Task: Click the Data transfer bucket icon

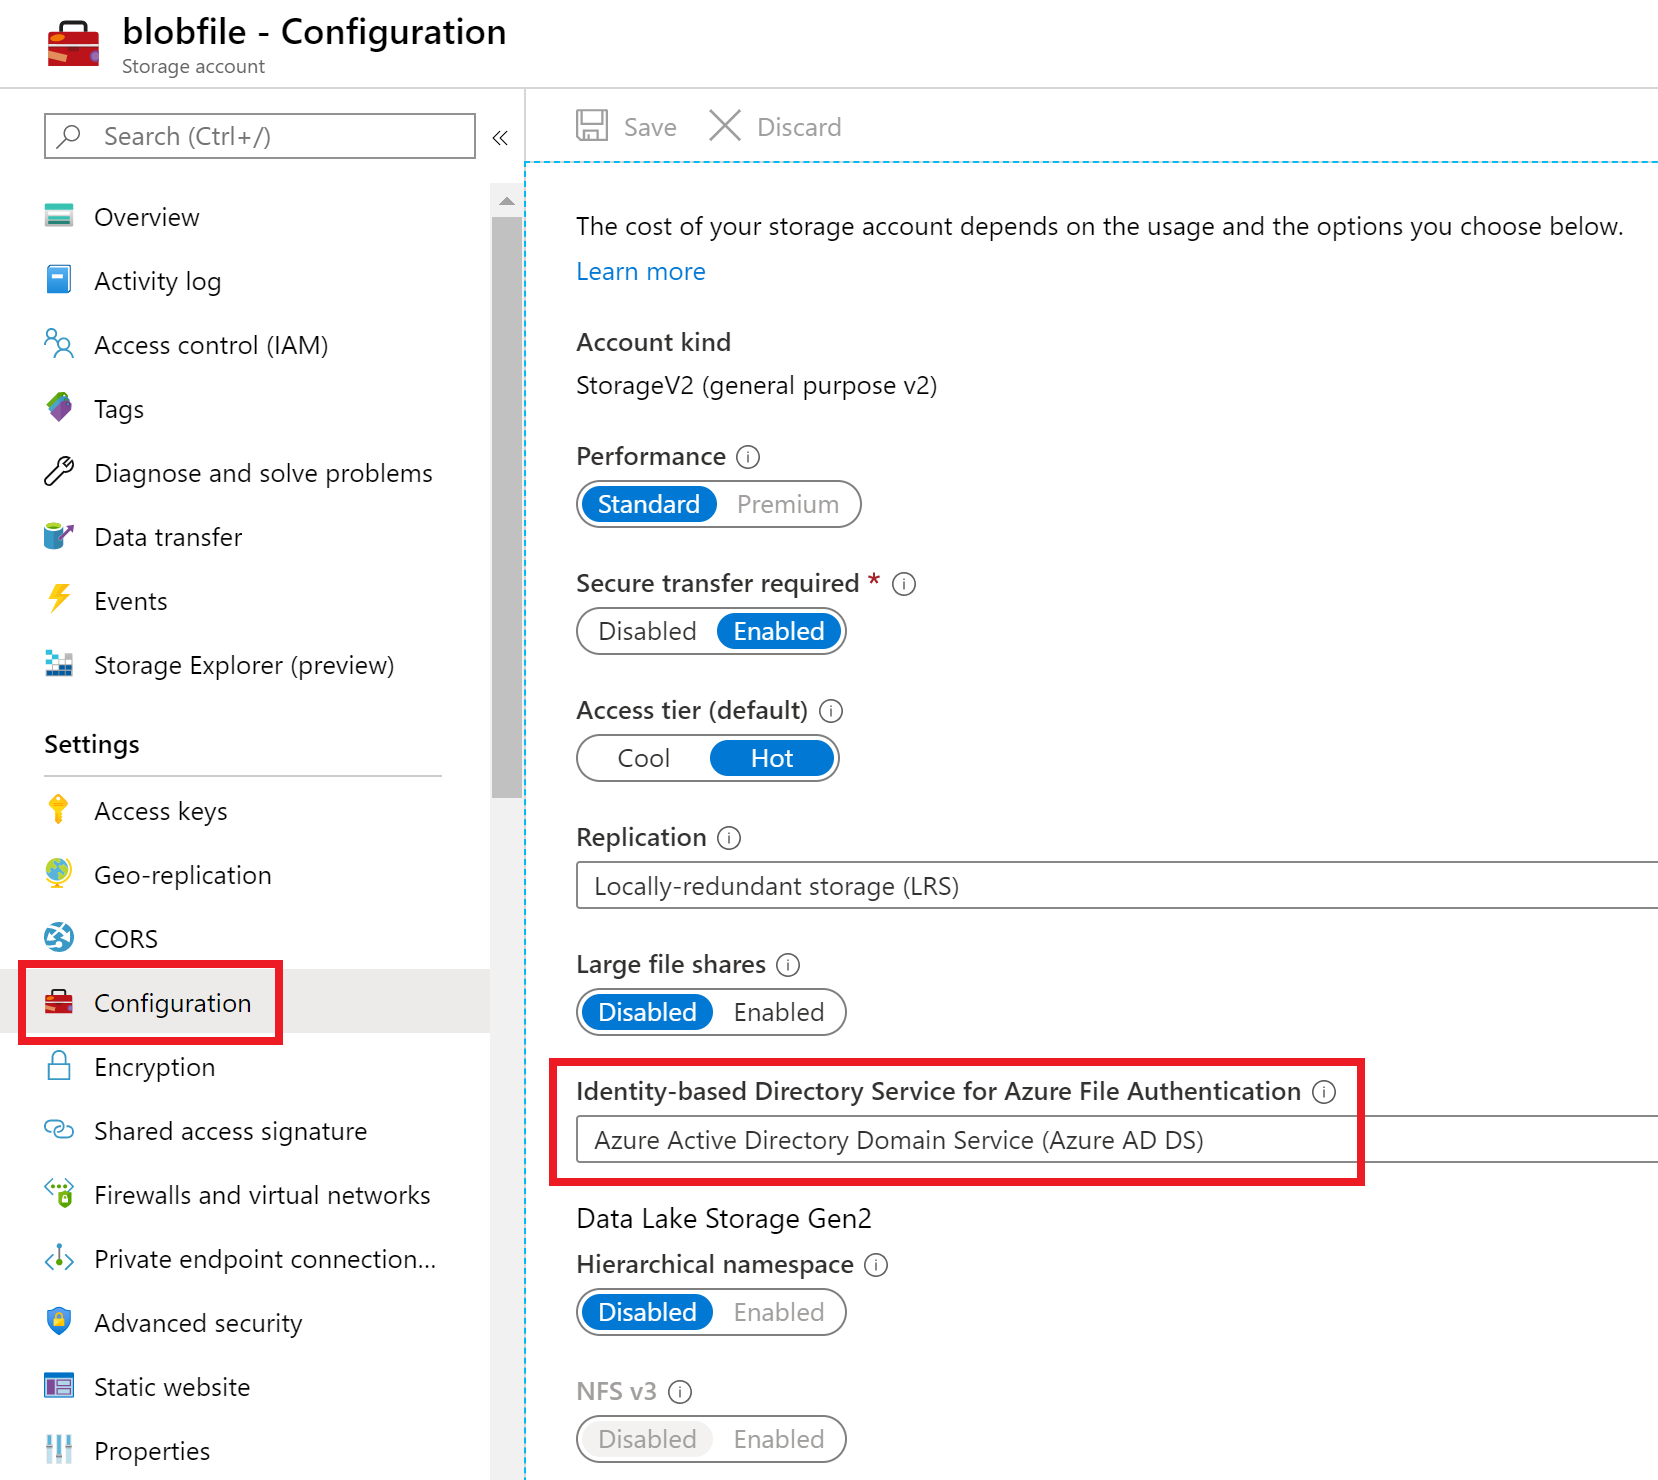Action: click(59, 535)
